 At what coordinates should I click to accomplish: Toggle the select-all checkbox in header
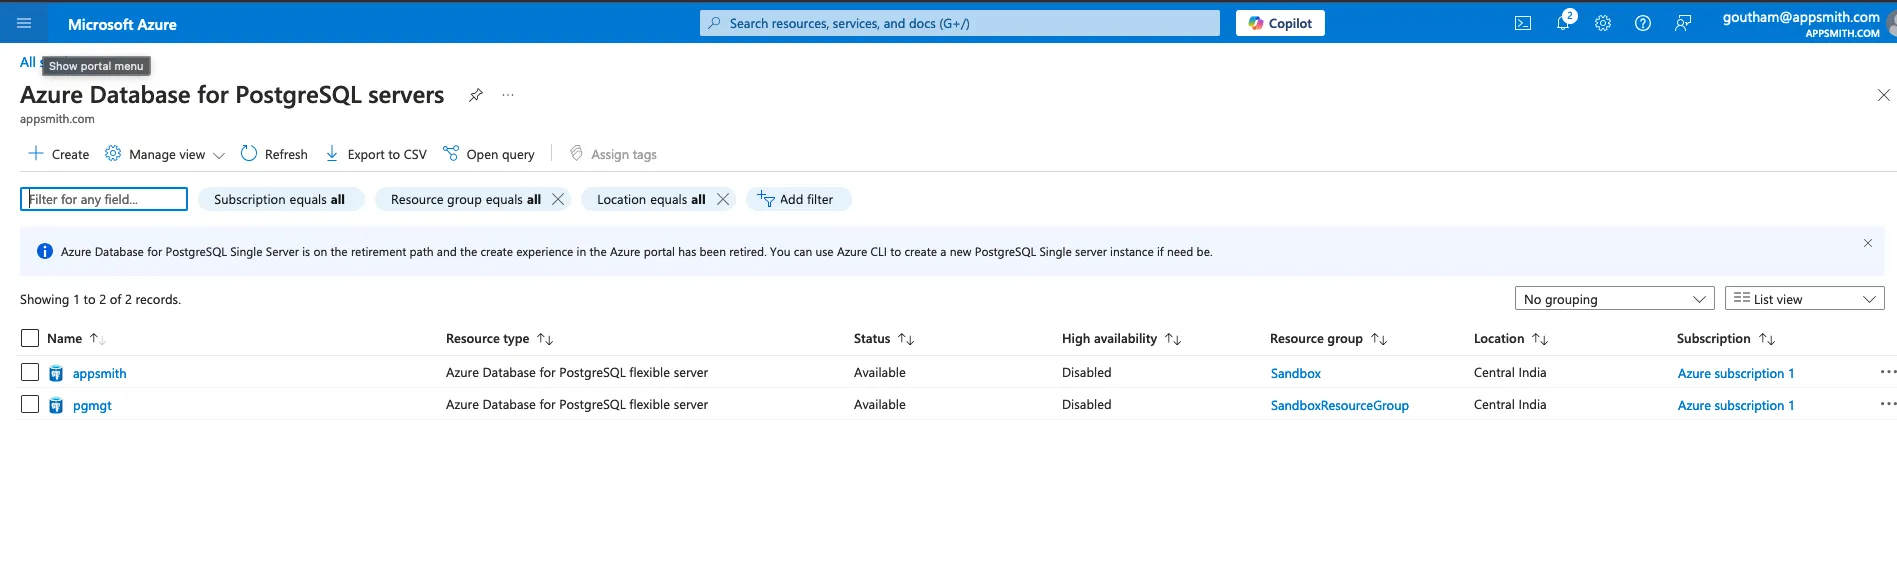30,338
